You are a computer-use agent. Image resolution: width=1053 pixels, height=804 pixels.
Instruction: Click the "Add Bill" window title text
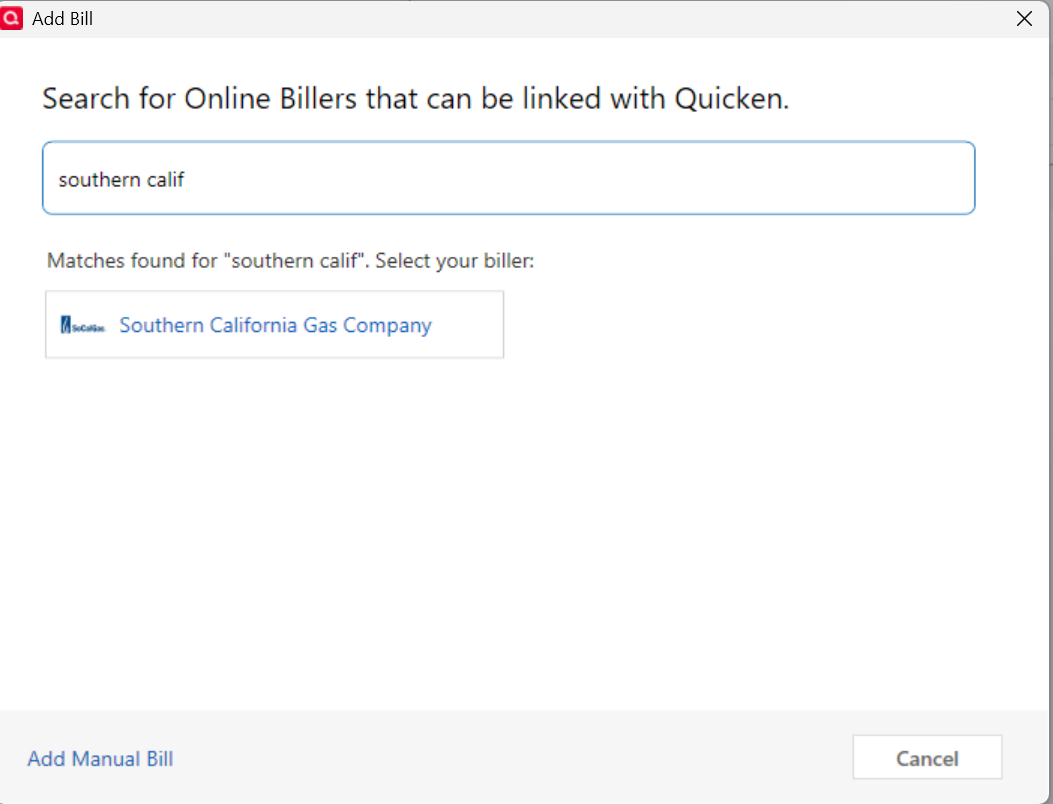(63, 18)
